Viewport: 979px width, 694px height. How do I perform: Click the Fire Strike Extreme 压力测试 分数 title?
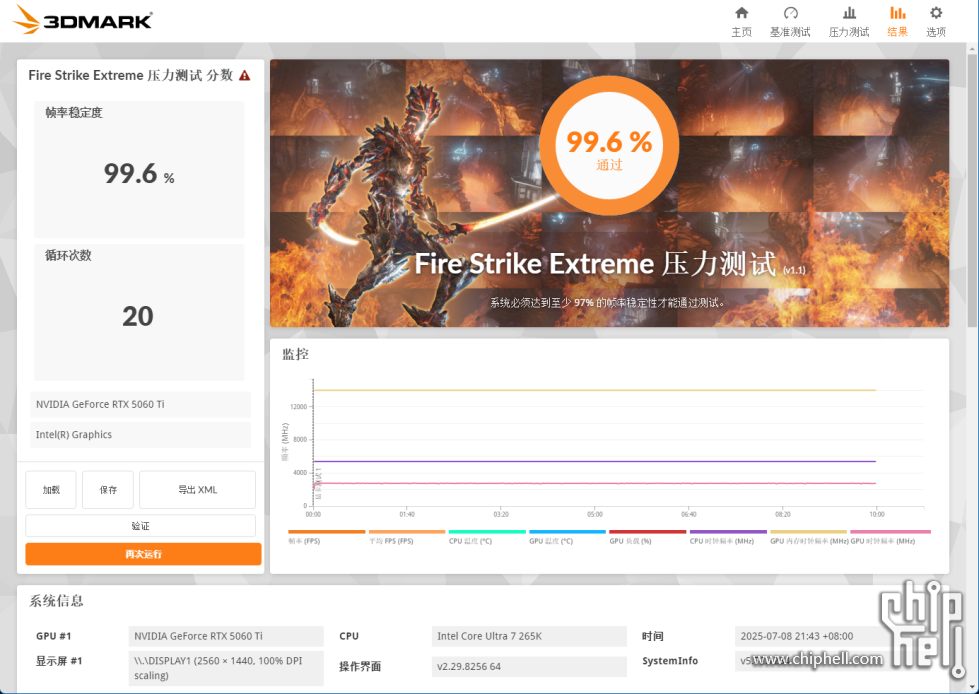[x=130, y=76]
